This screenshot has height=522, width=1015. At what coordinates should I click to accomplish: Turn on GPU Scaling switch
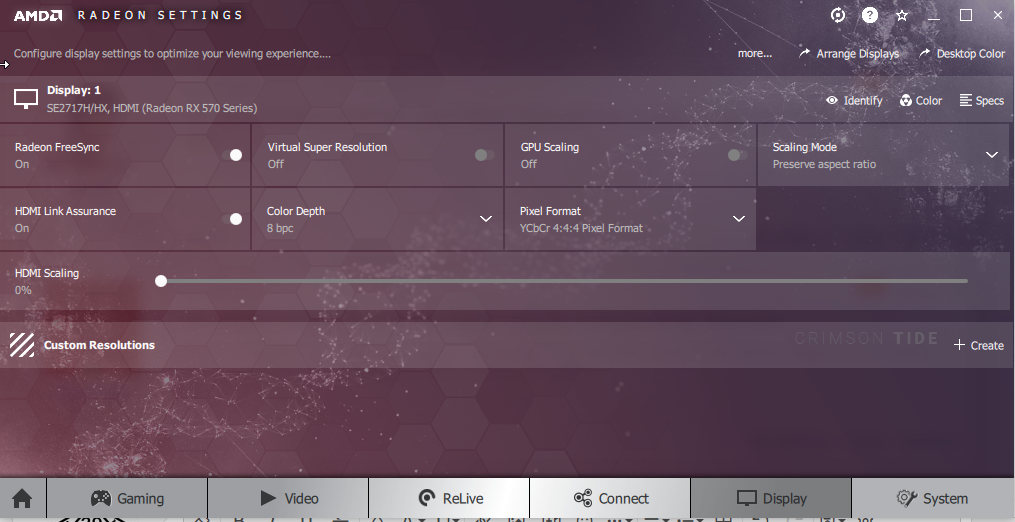point(737,155)
